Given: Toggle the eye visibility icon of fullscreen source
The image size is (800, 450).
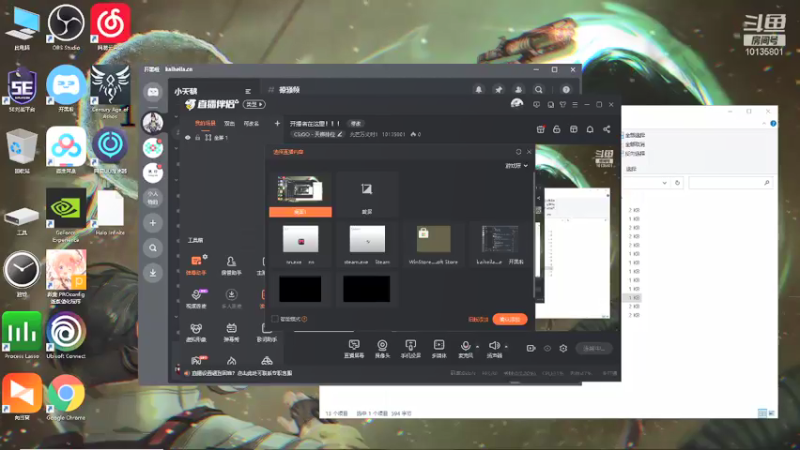Looking at the screenshot, I should (x=188, y=138).
